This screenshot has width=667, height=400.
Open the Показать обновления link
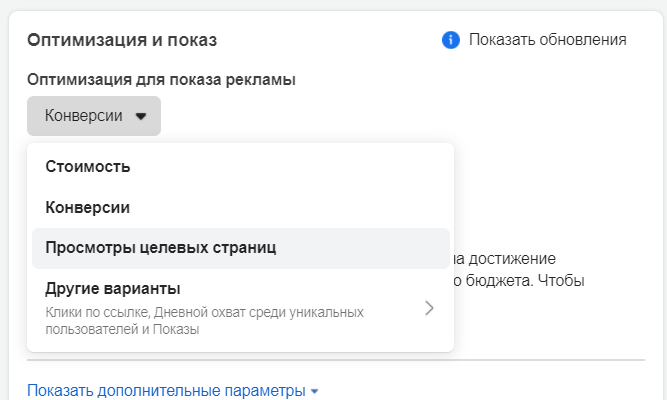pyautogui.click(x=547, y=40)
